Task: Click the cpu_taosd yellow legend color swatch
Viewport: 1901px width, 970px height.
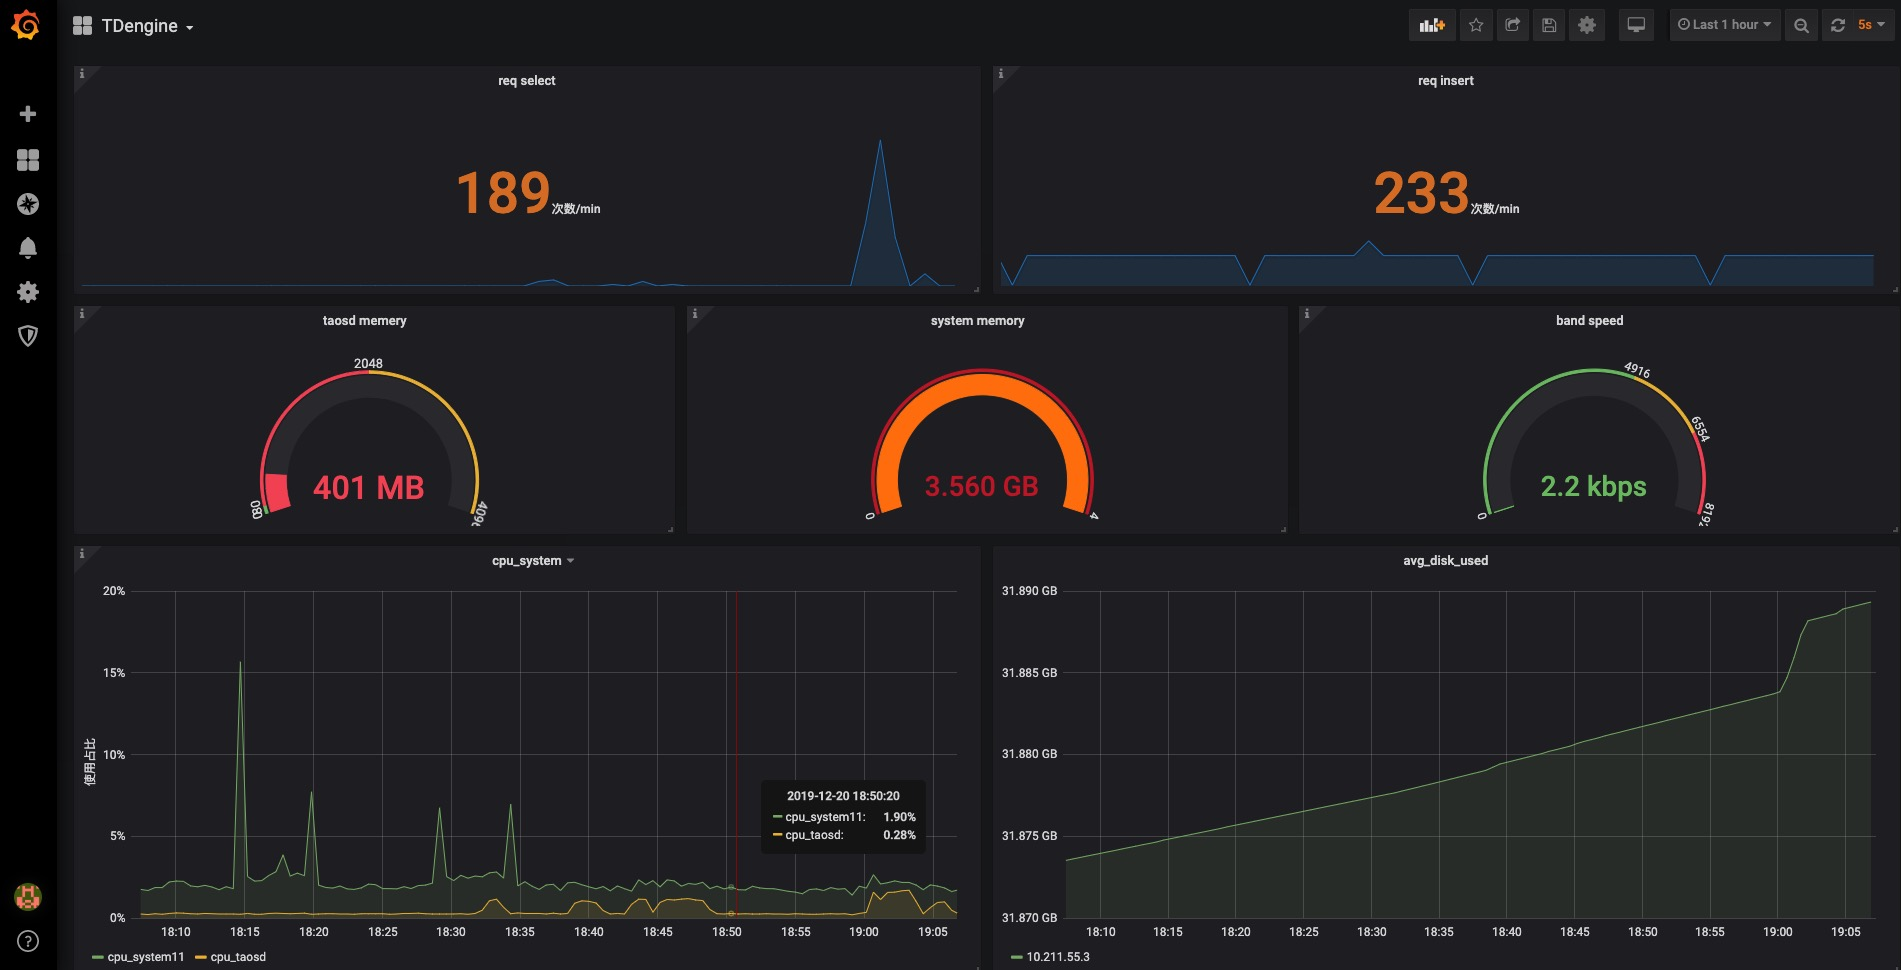Action: 200,958
